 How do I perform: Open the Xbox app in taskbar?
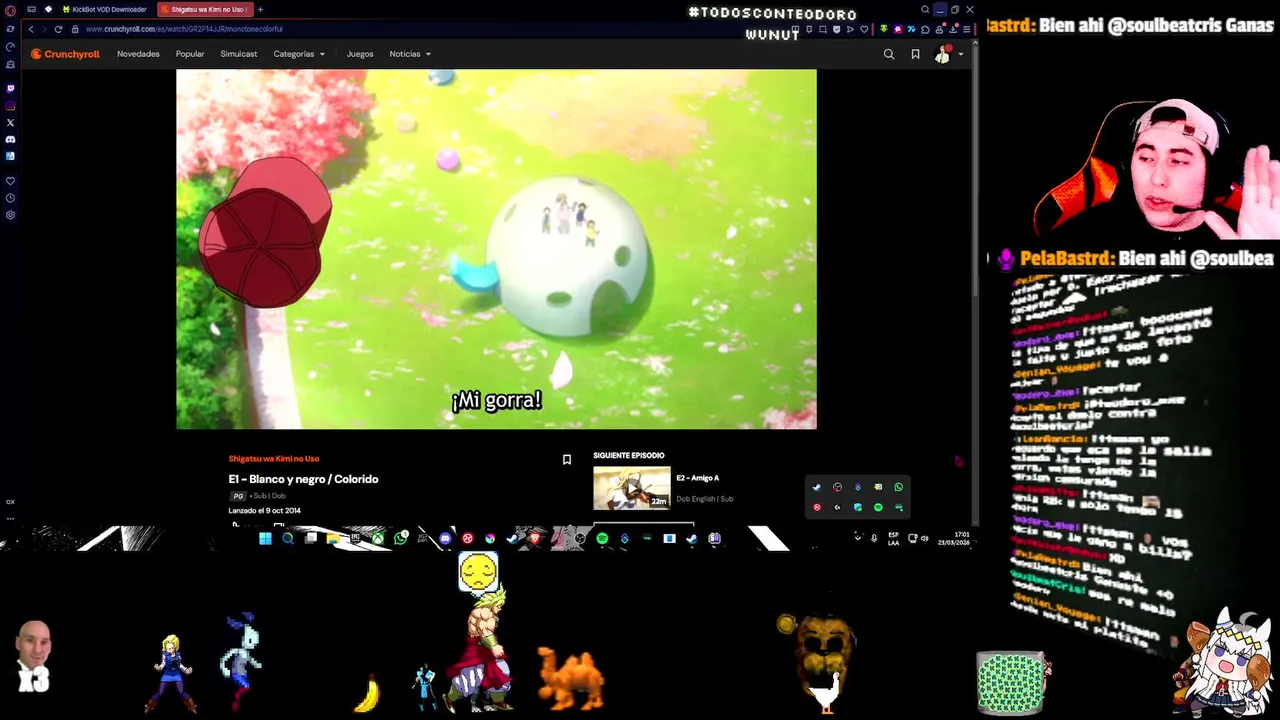point(377,538)
